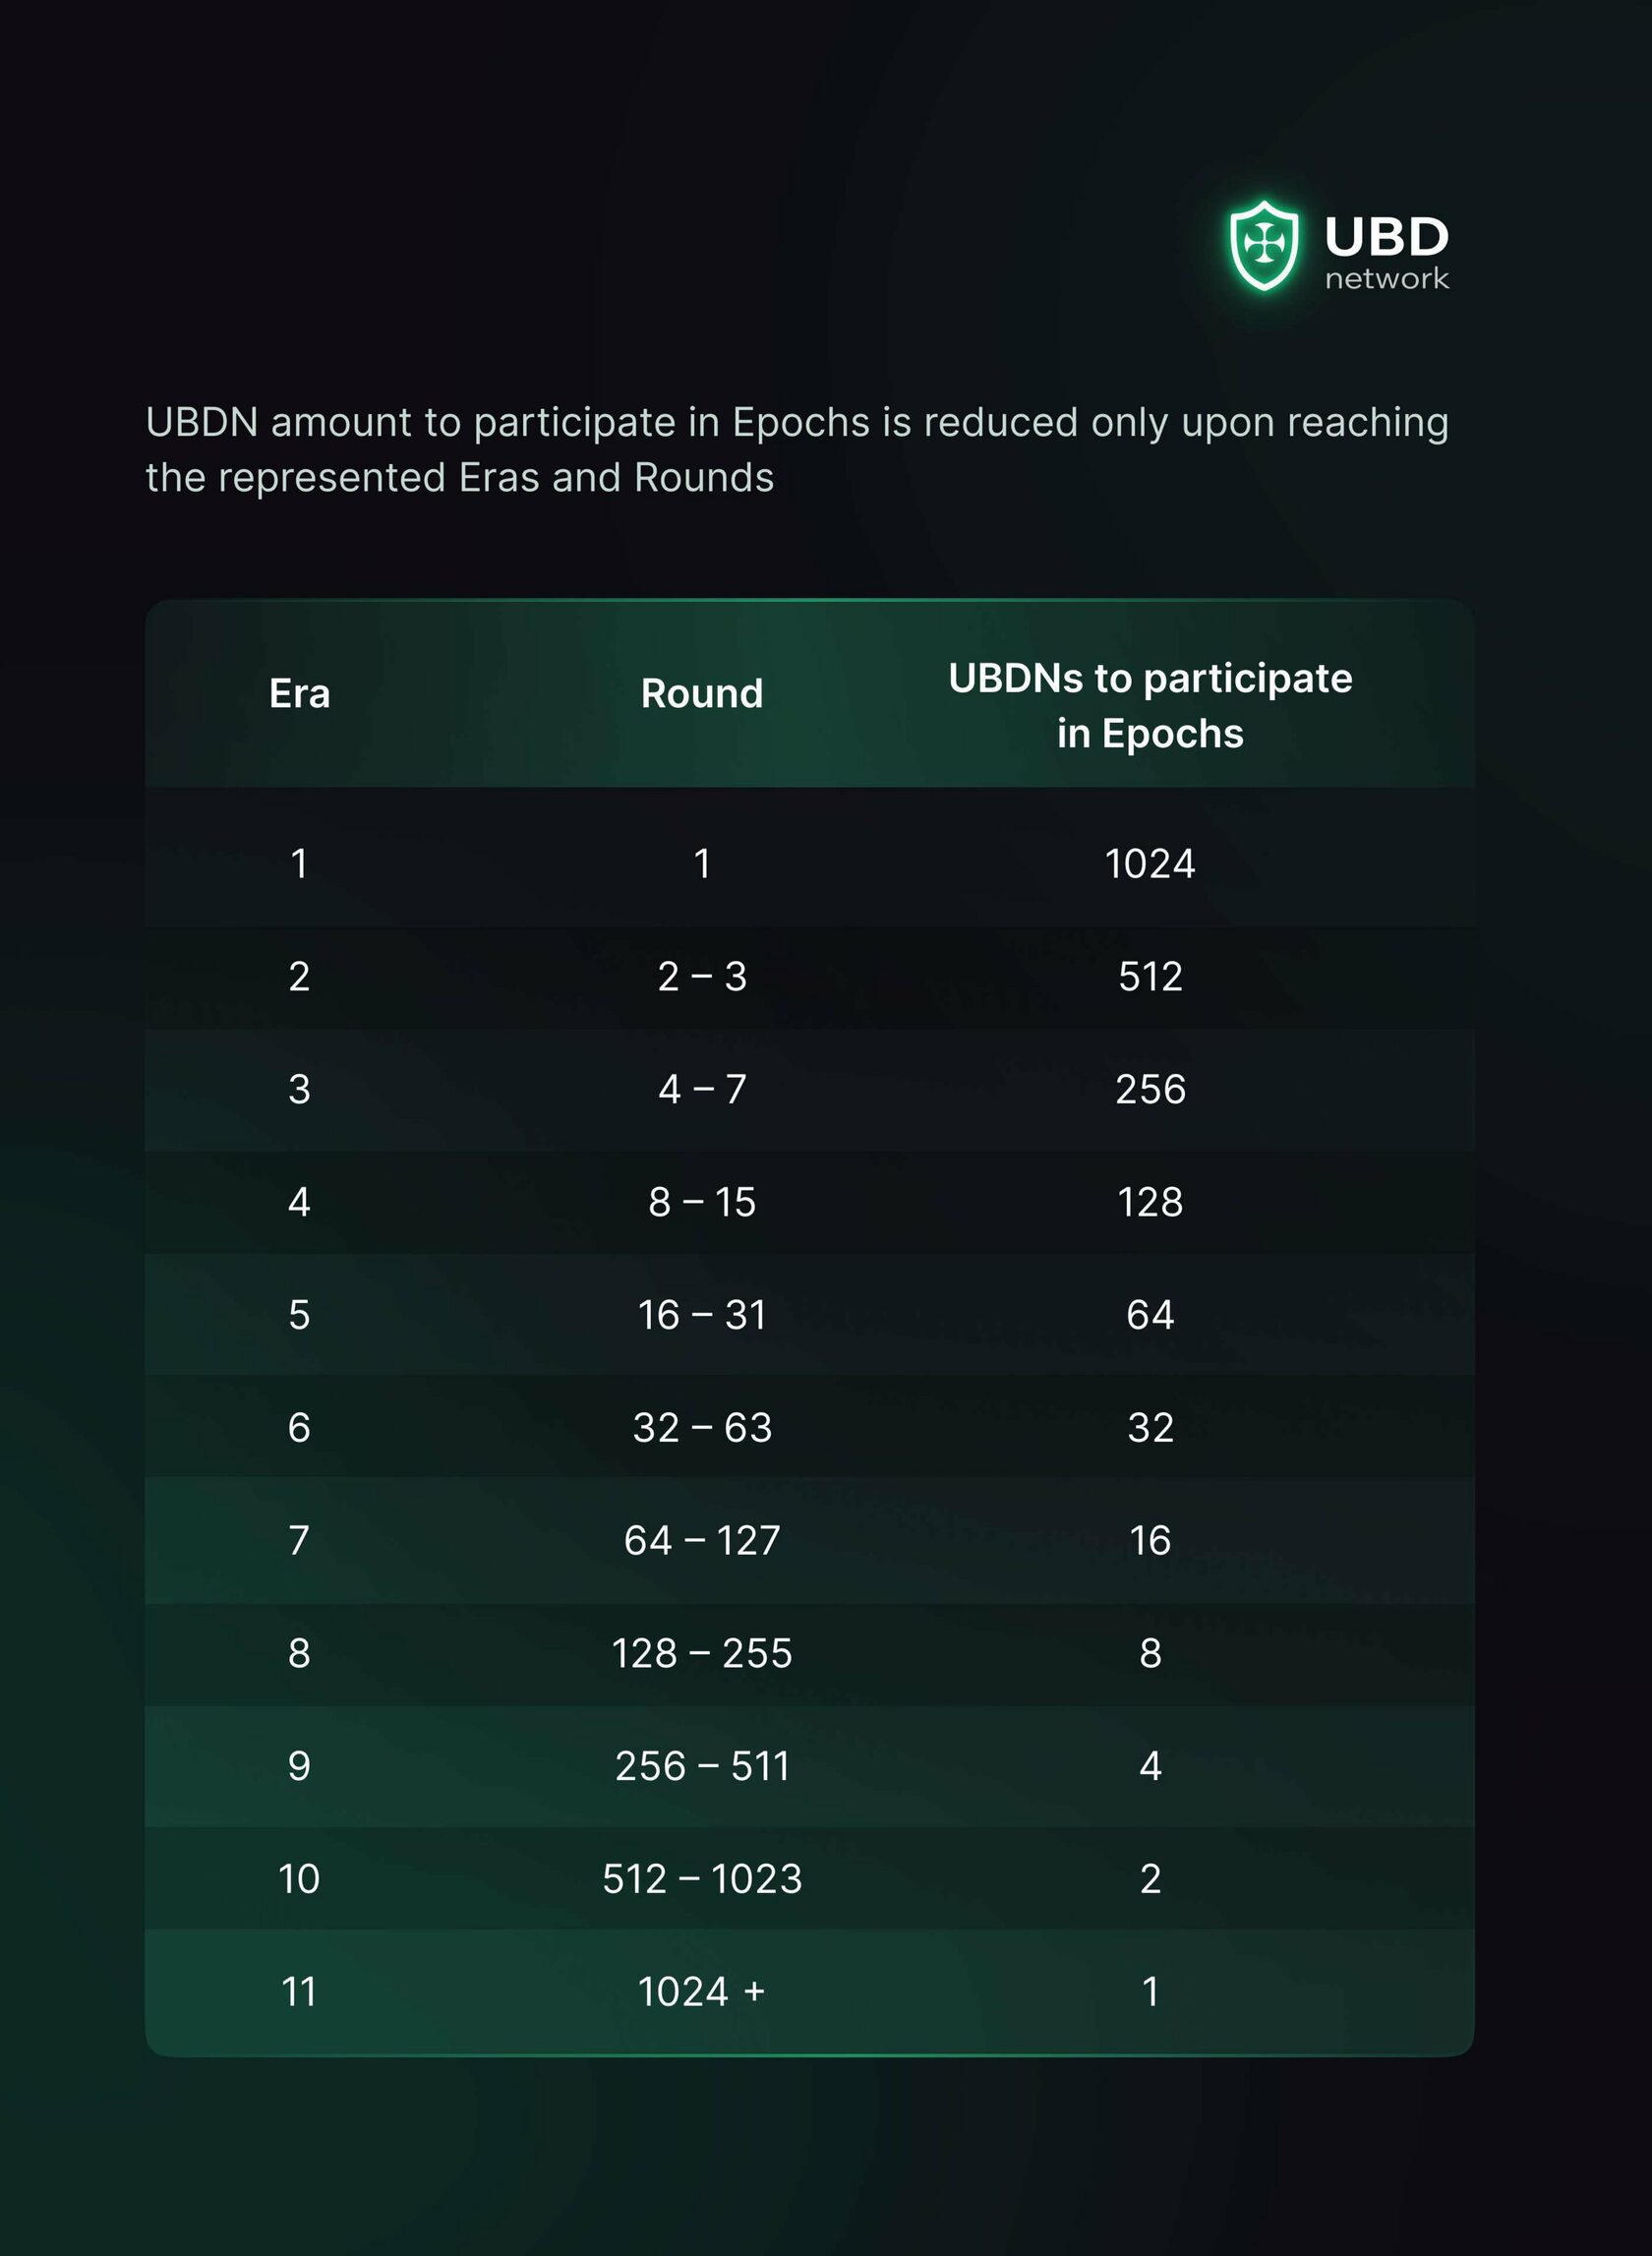The width and height of the screenshot is (1652, 2256).
Task: Click the Round column header
Action: 702,693
